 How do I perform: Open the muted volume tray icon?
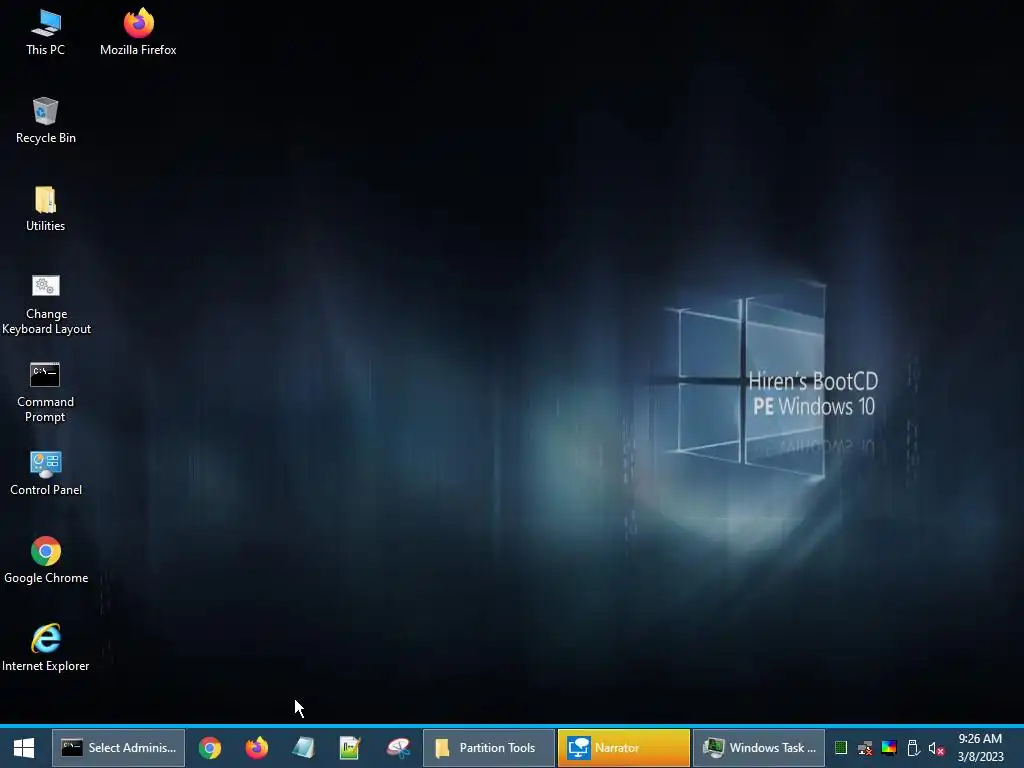[x=936, y=748]
